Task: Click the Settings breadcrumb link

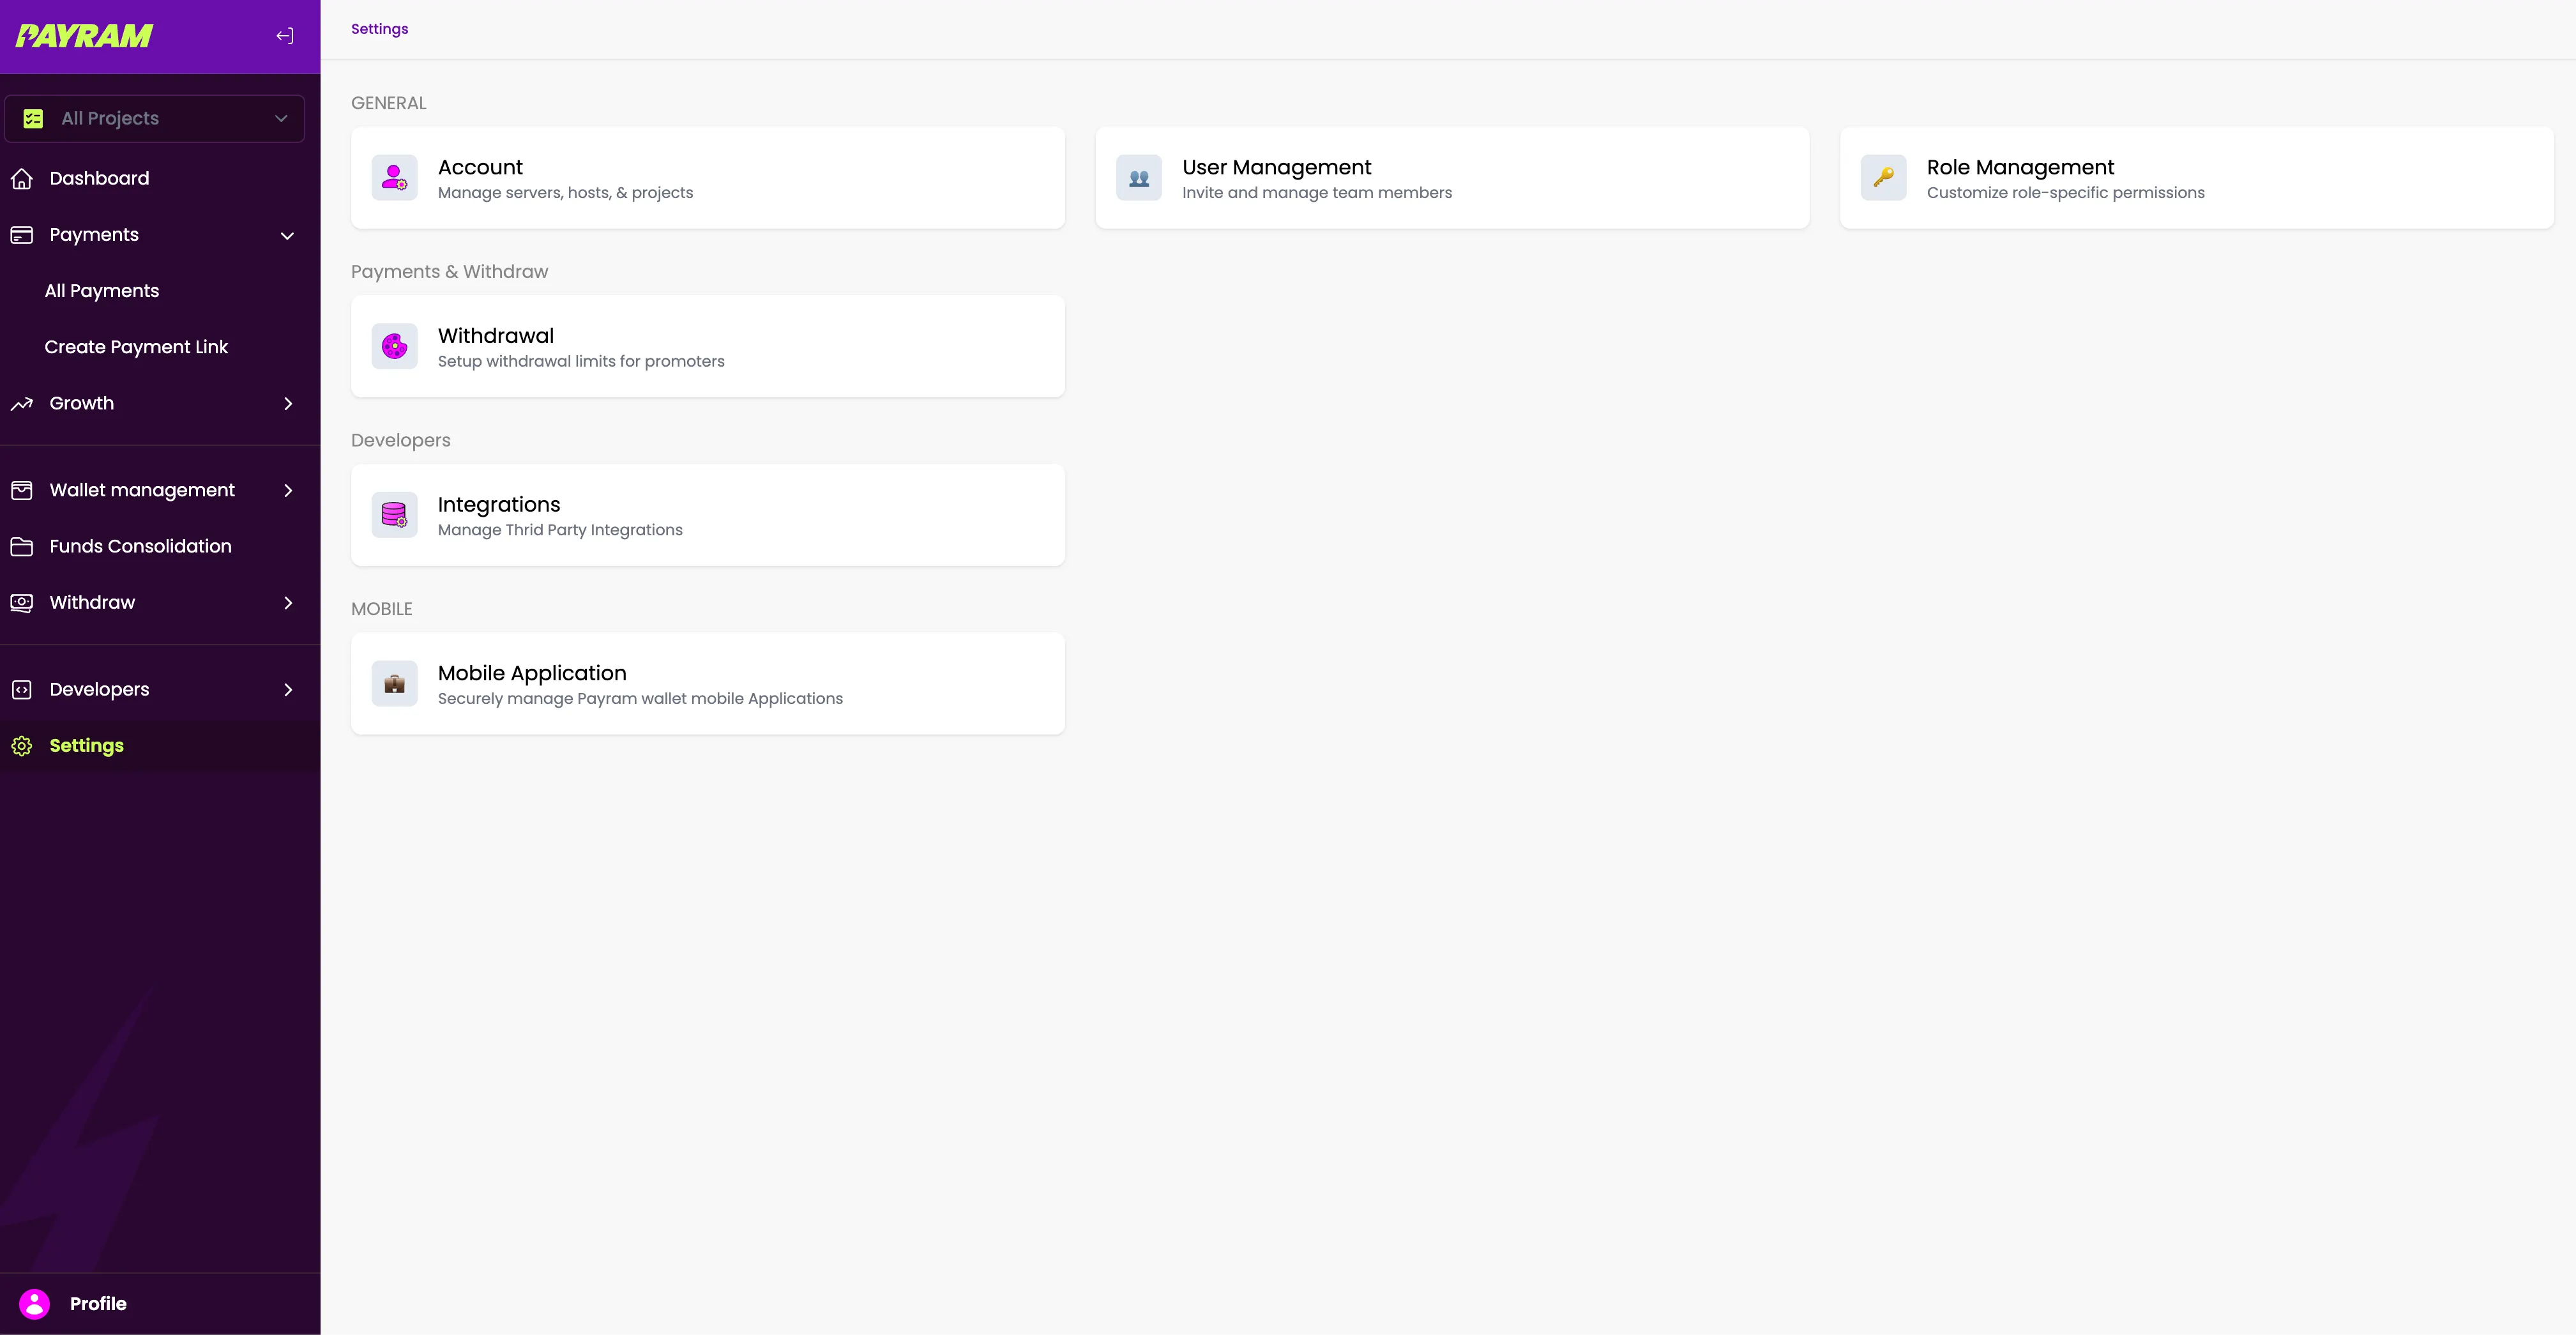Action: point(379,29)
